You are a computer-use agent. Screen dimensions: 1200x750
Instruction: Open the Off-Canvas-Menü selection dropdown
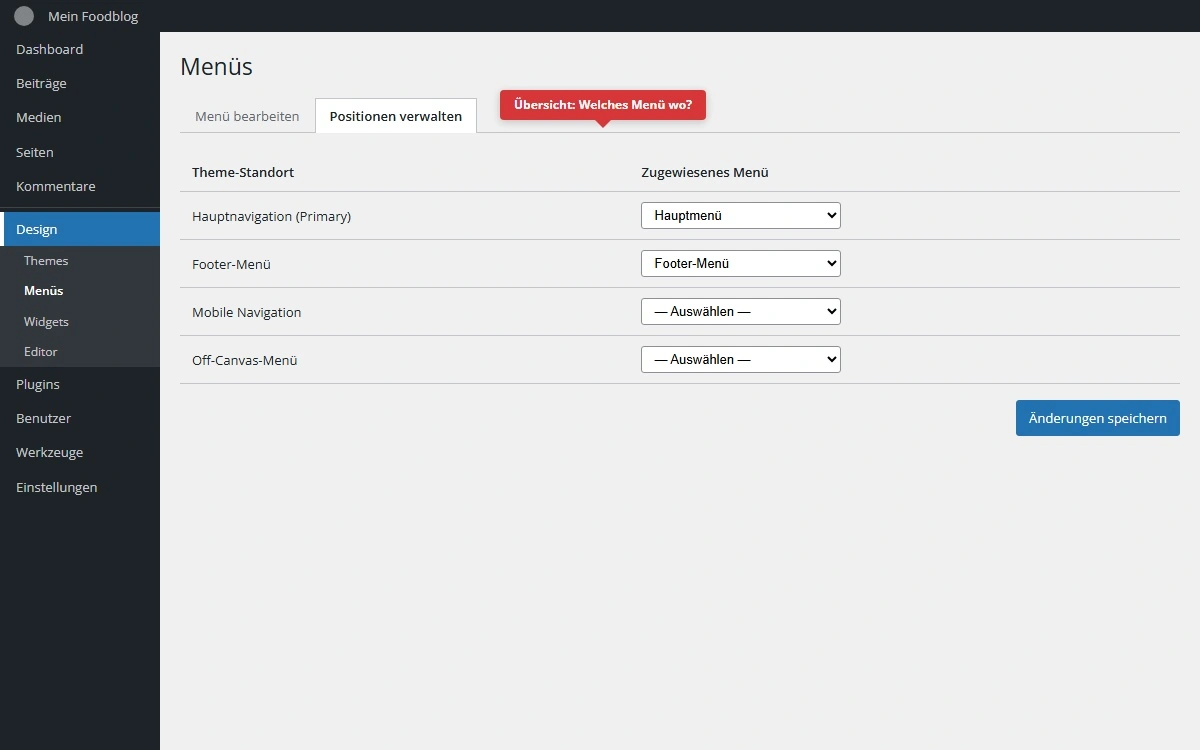(740, 359)
